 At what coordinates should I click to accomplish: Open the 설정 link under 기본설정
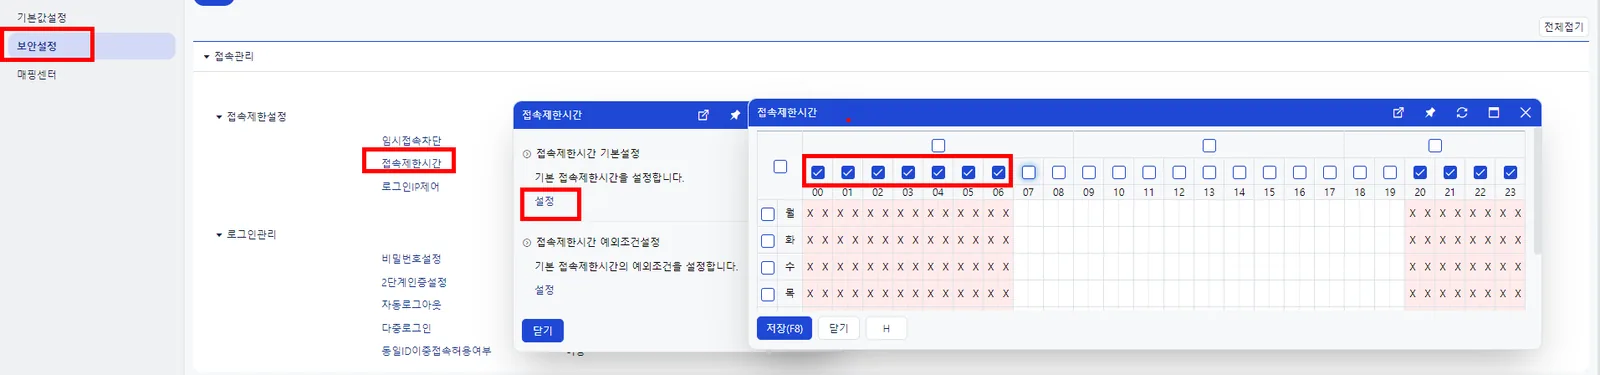544,201
